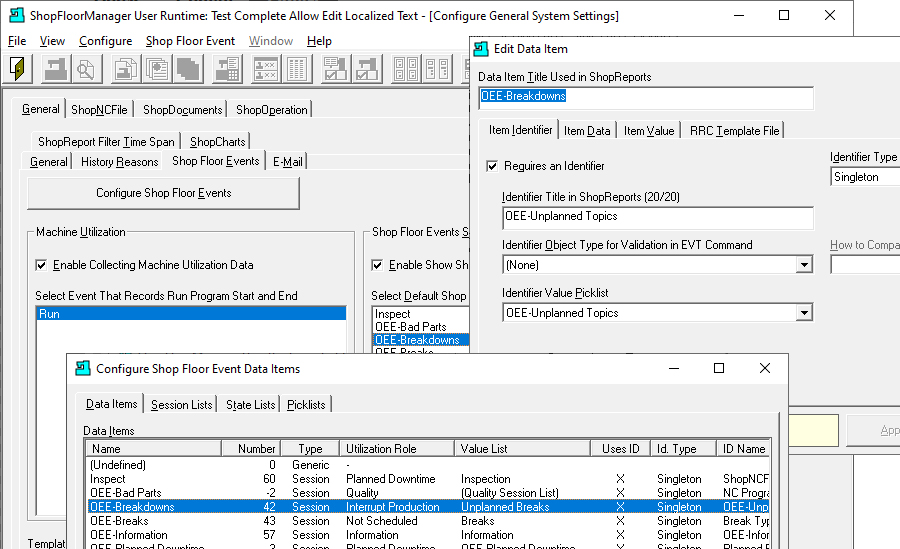Click the document search magnifier toolbar icon
The image size is (900, 549).
click(x=86, y=69)
